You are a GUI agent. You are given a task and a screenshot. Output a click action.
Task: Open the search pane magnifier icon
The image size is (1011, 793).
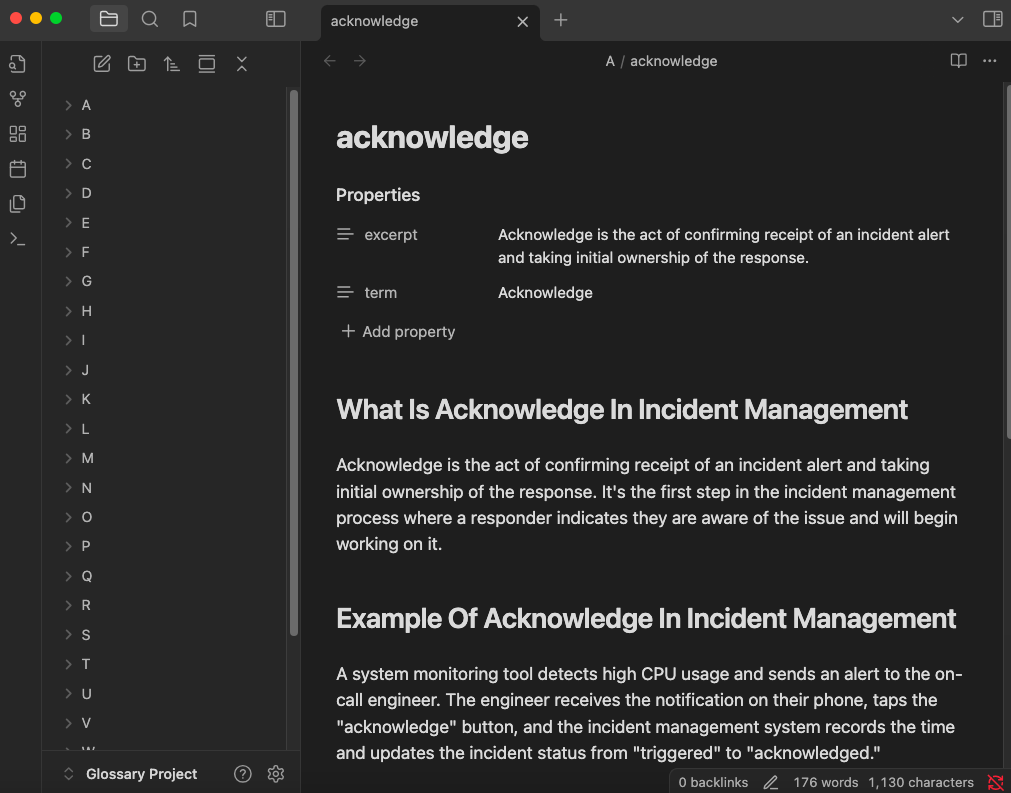coord(149,19)
